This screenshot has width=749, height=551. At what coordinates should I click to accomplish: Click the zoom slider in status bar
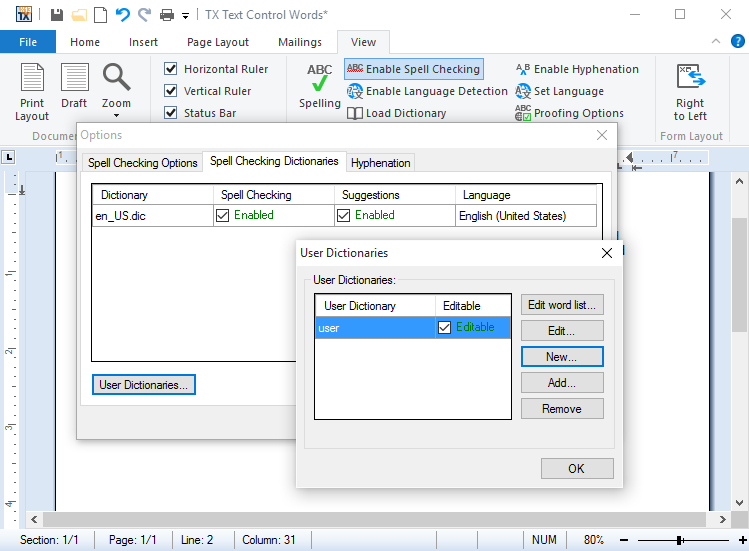click(679, 540)
